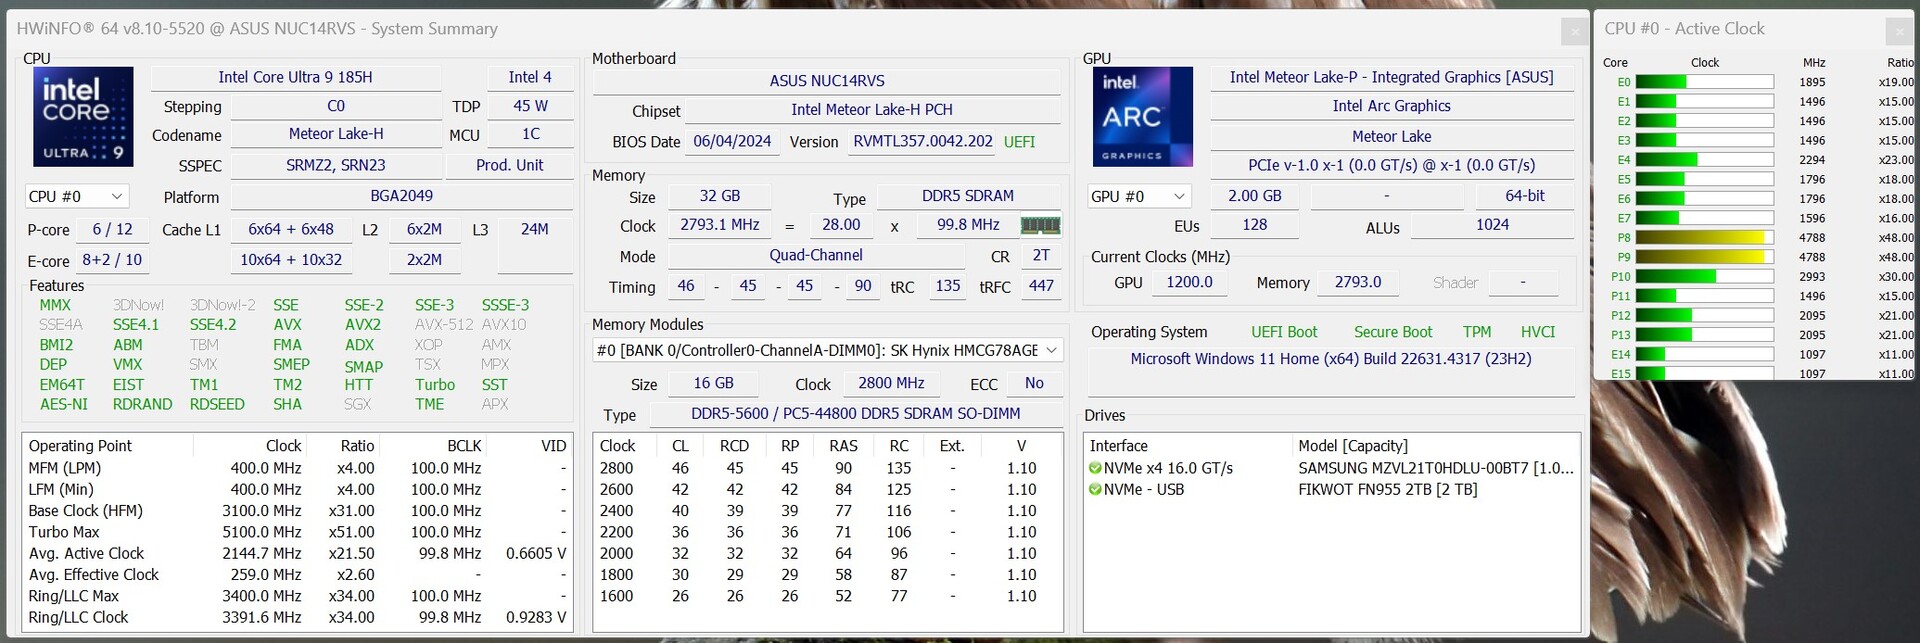
Task: Open the GPU #0 selector dropdown
Action: coord(1140,197)
